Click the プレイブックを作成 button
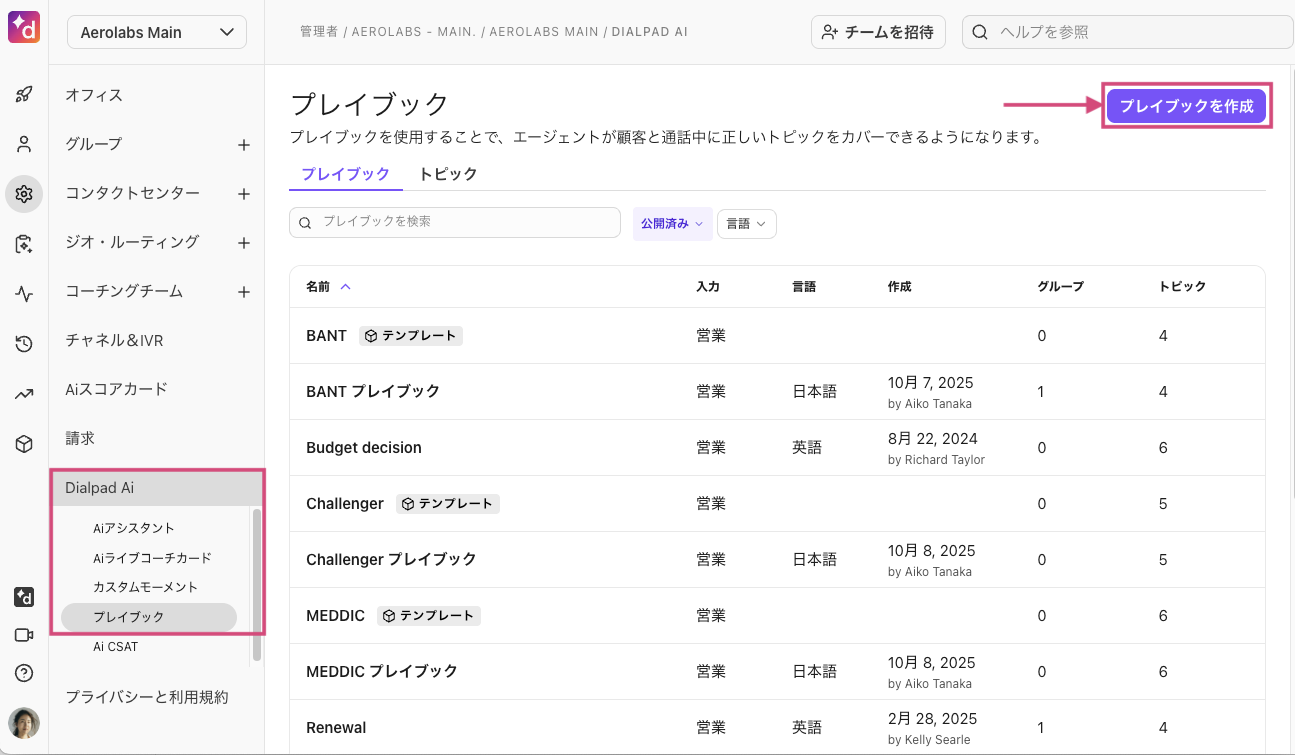 pos(1186,106)
